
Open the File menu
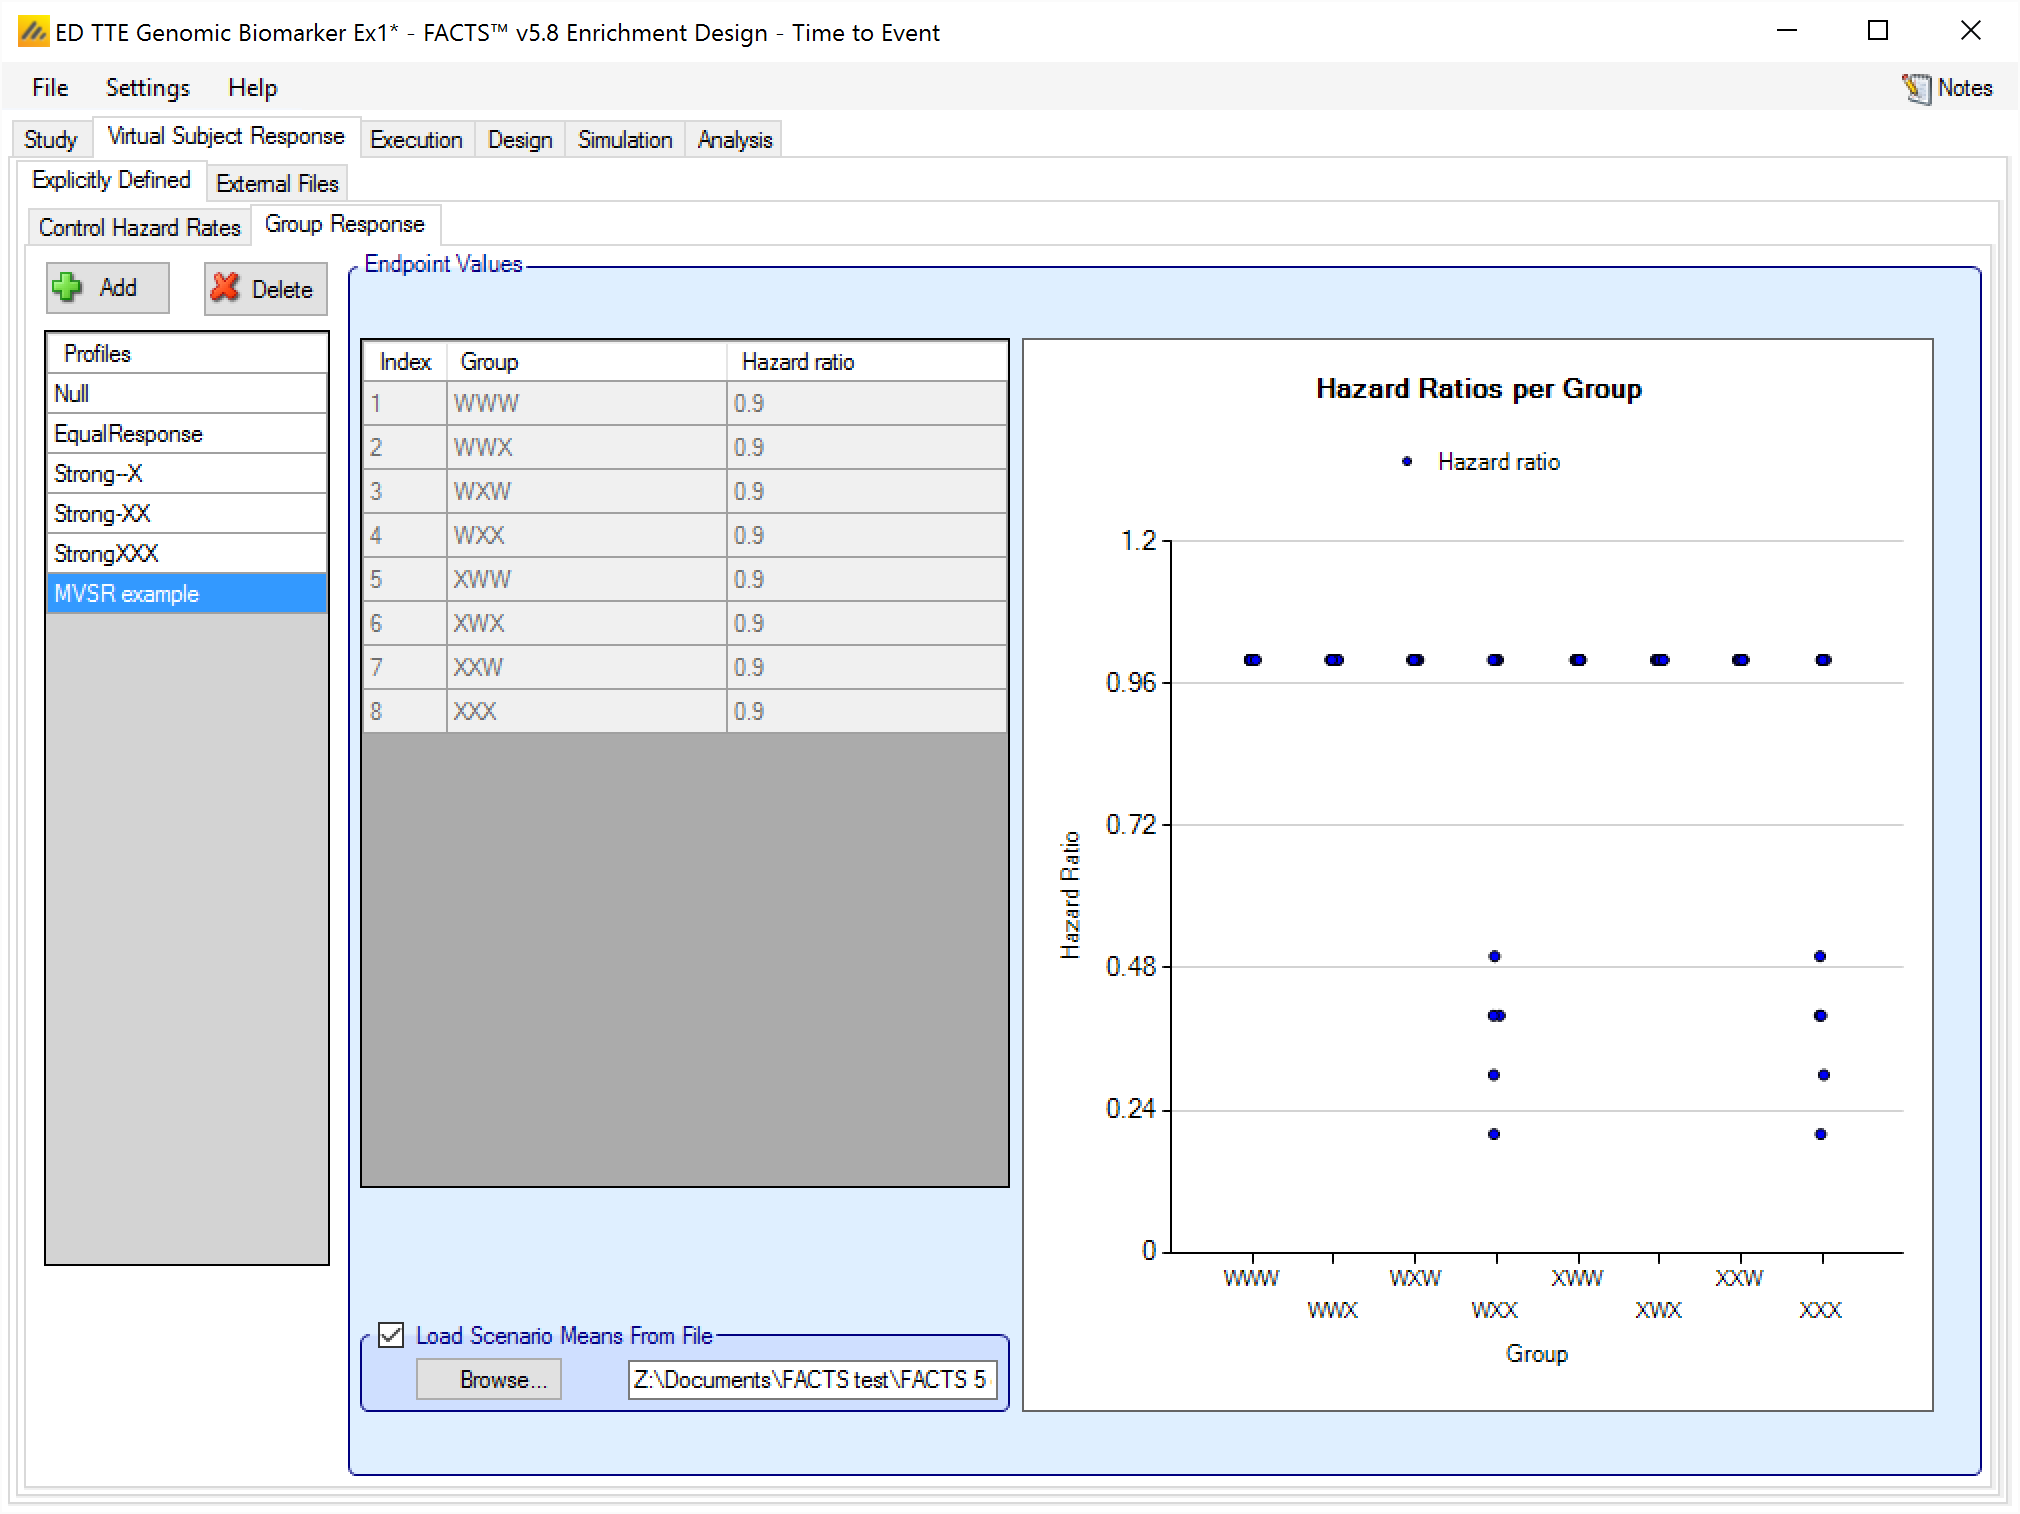(50, 88)
